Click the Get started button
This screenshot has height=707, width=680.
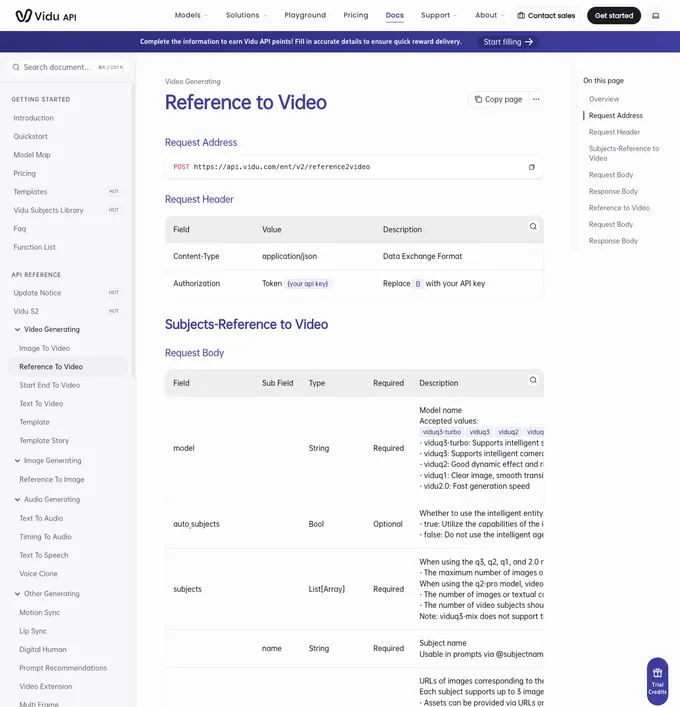pos(614,16)
